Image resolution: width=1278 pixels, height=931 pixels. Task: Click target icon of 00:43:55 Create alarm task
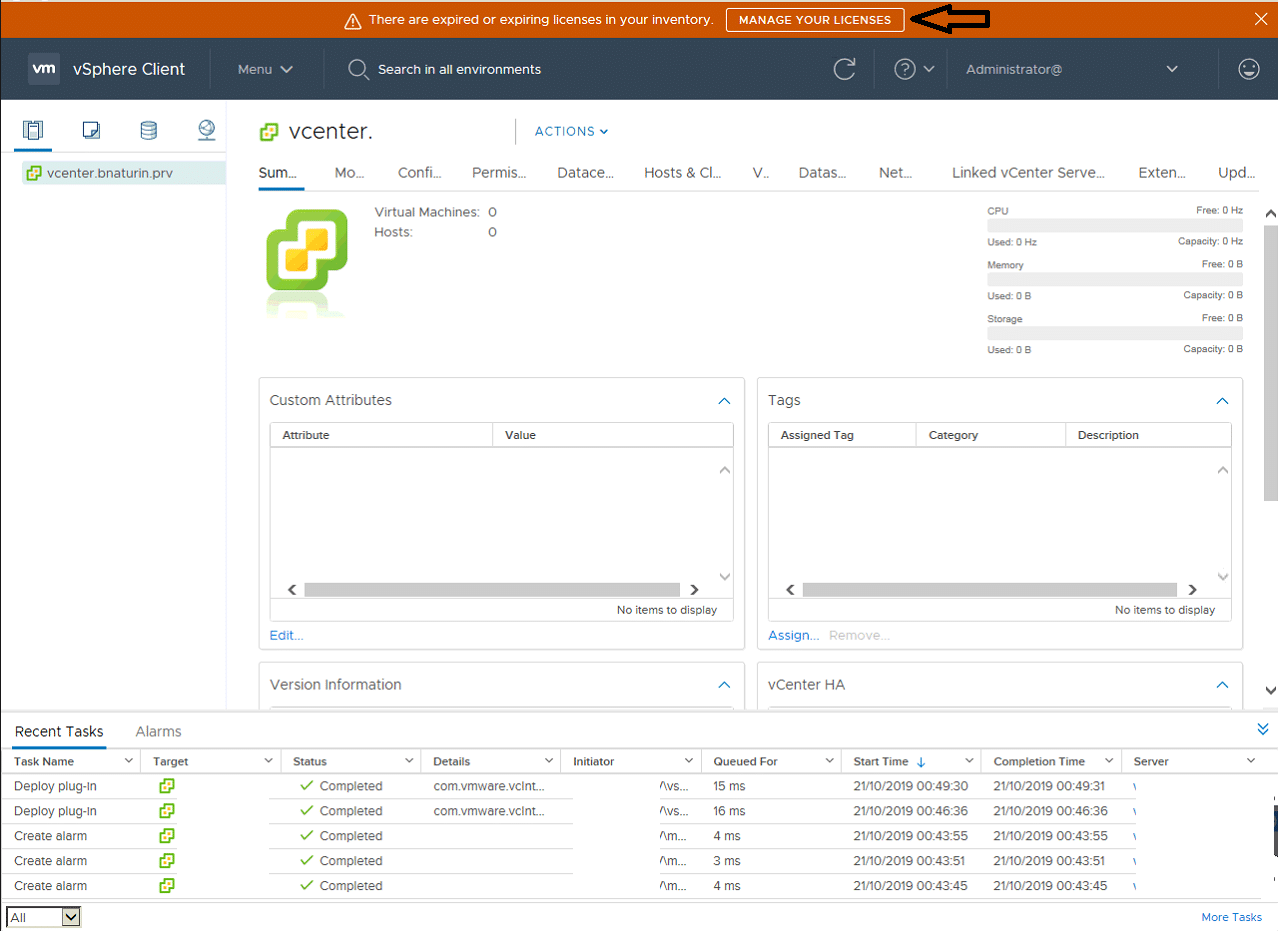pyautogui.click(x=167, y=836)
